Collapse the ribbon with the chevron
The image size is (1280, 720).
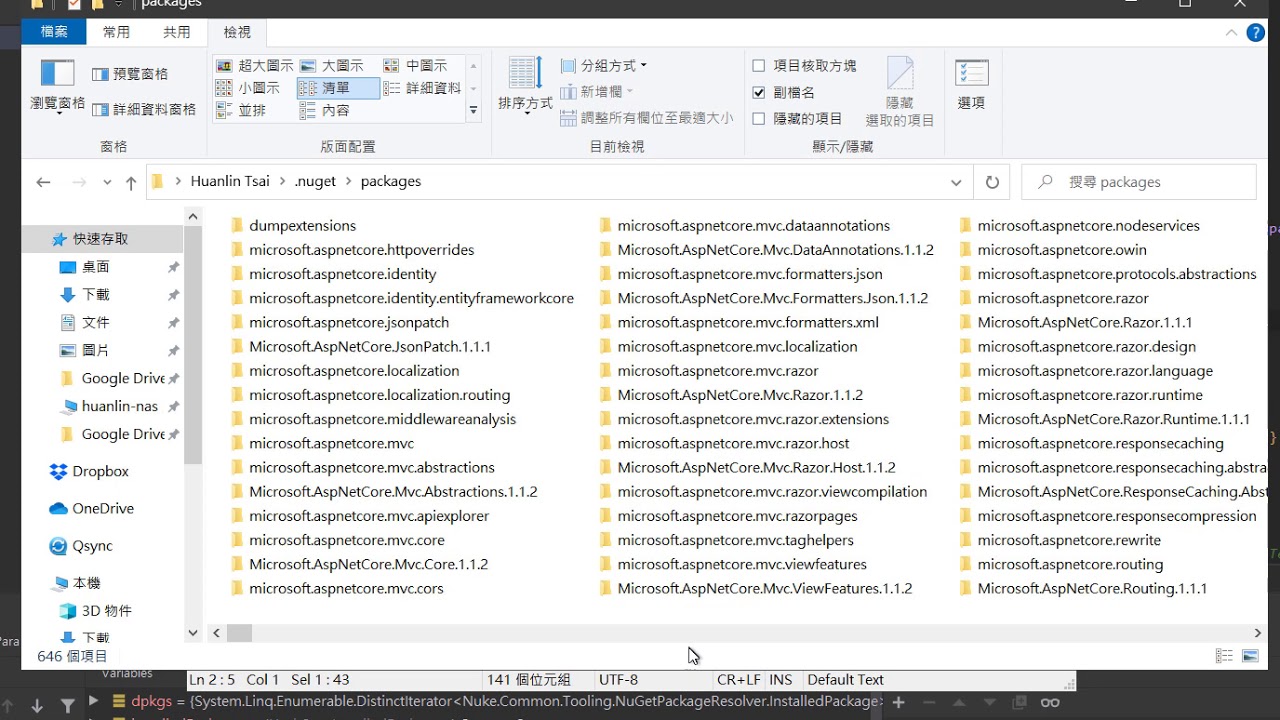pos(1231,32)
